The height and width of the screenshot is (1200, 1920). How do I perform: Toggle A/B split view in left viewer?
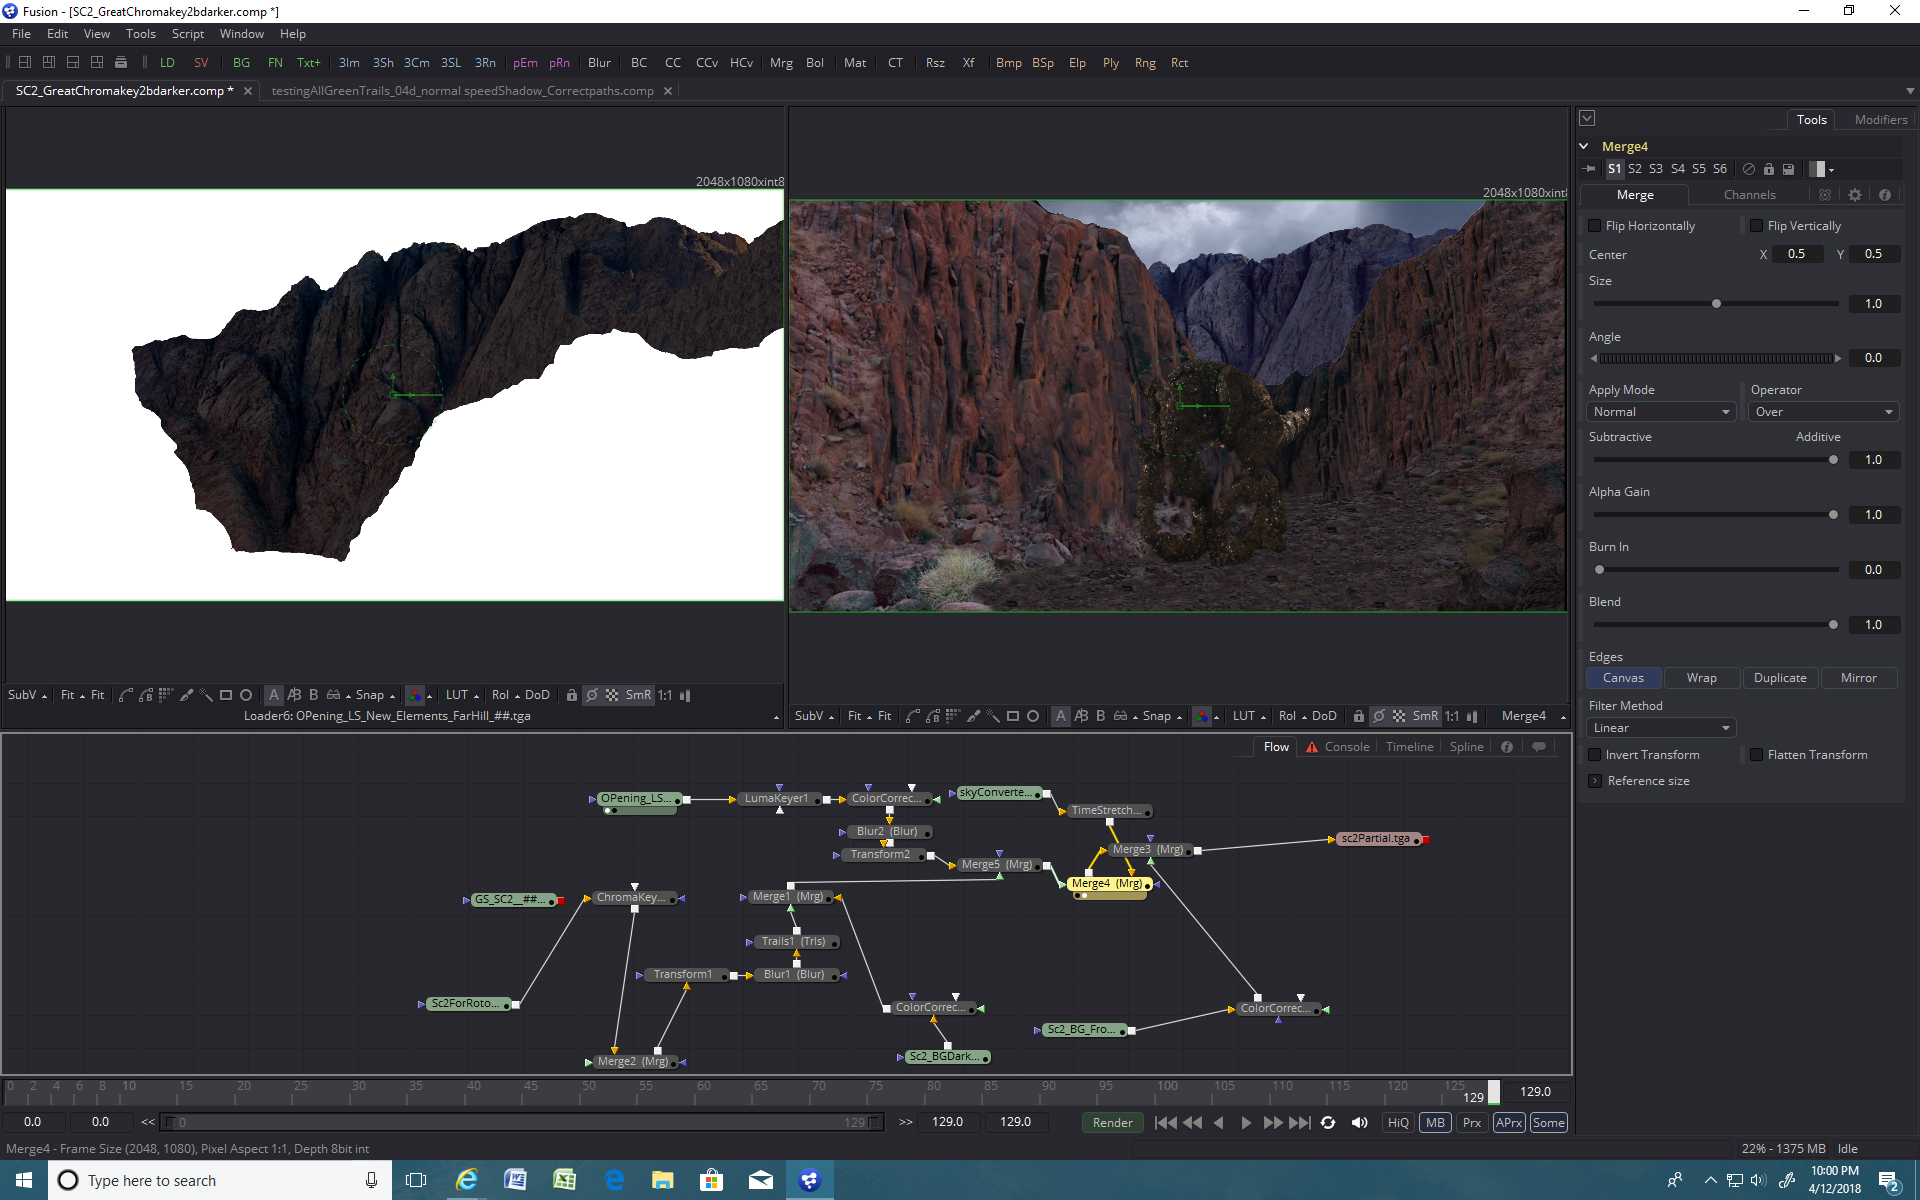pyautogui.click(x=294, y=695)
